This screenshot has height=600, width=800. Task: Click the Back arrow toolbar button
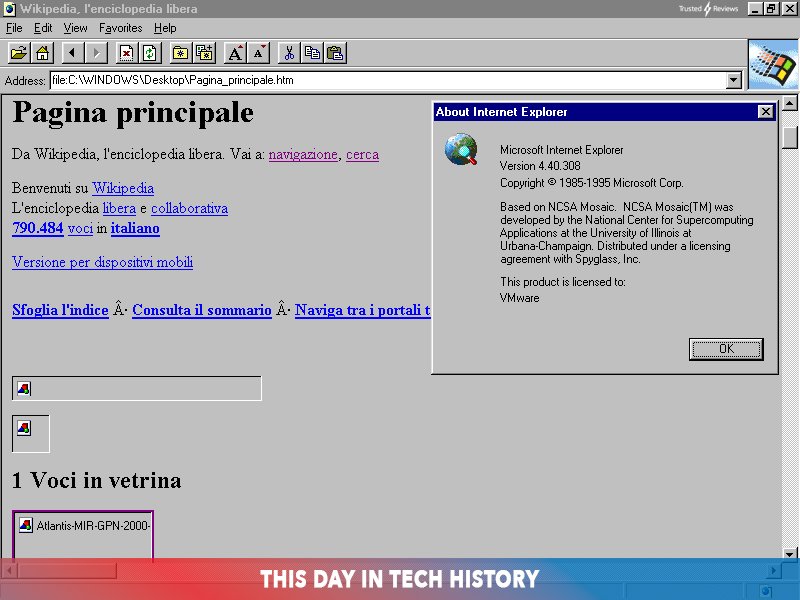[x=72, y=53]
